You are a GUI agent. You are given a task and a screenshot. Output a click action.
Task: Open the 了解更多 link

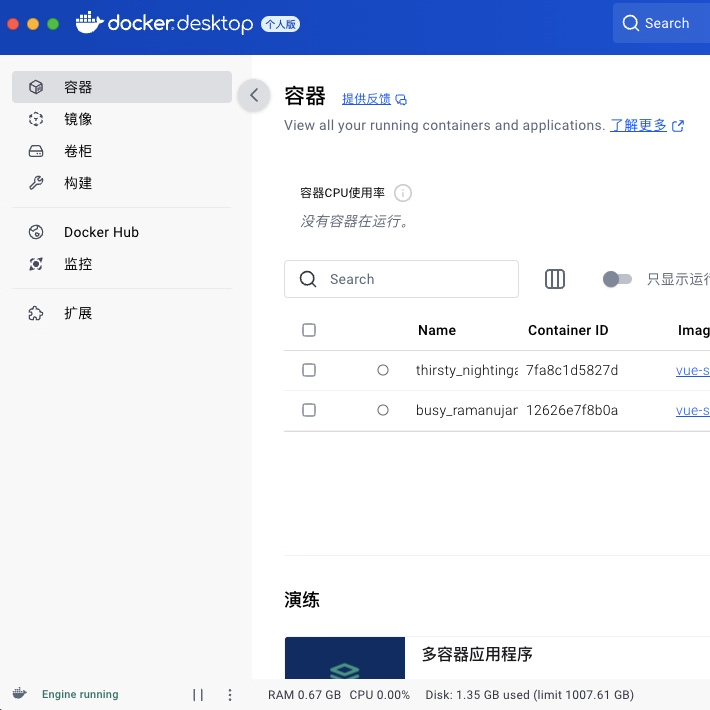click(x=638, y=125)
